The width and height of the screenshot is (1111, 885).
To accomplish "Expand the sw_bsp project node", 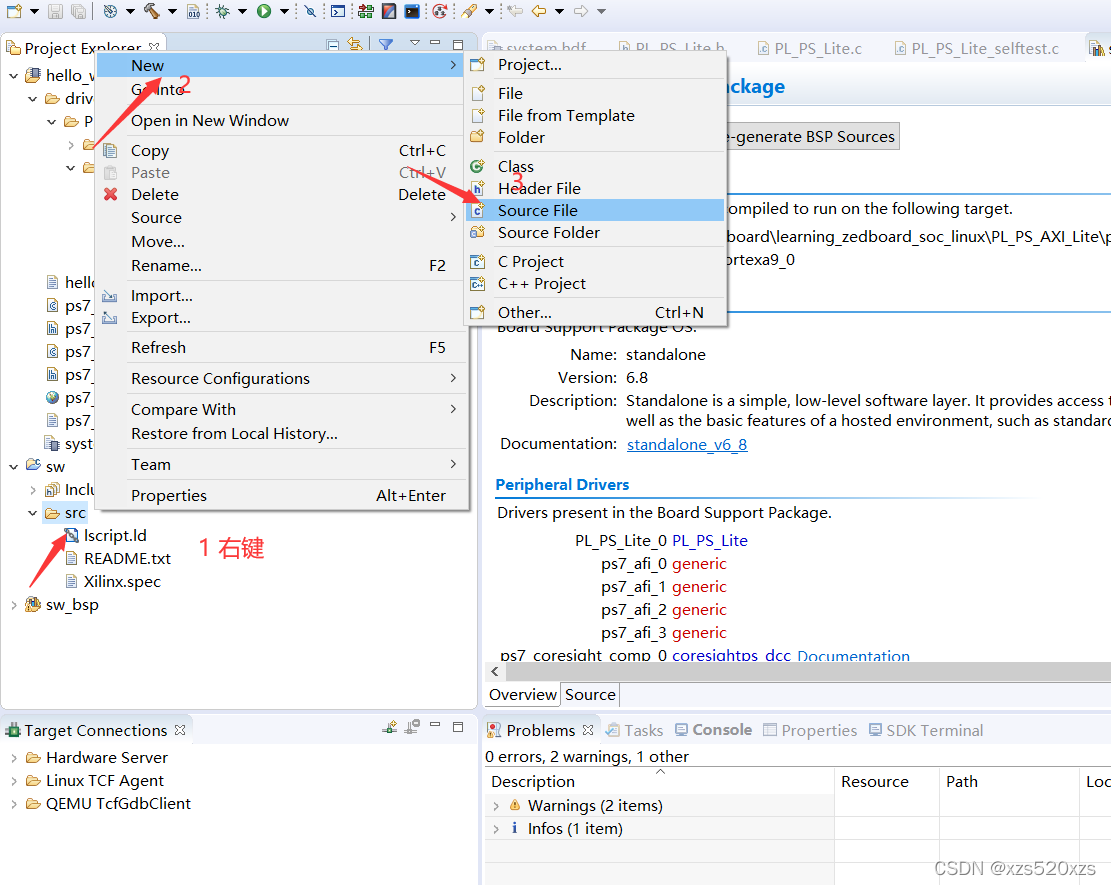I will click(x=13, y=604).
